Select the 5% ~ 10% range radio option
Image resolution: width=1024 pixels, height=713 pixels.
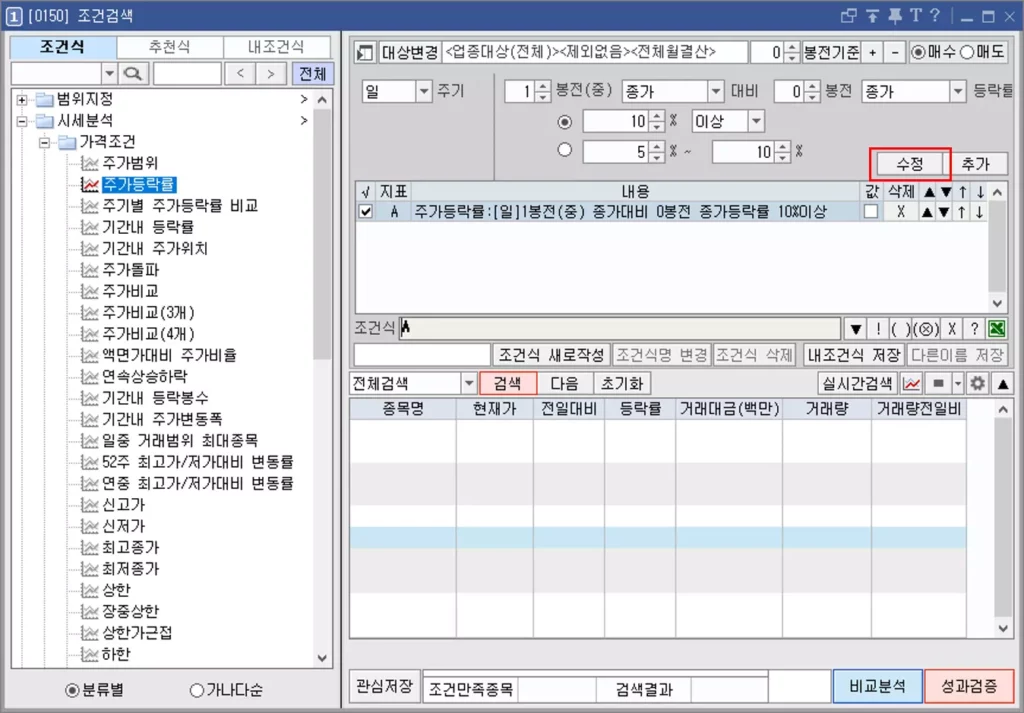click(565, 150)
